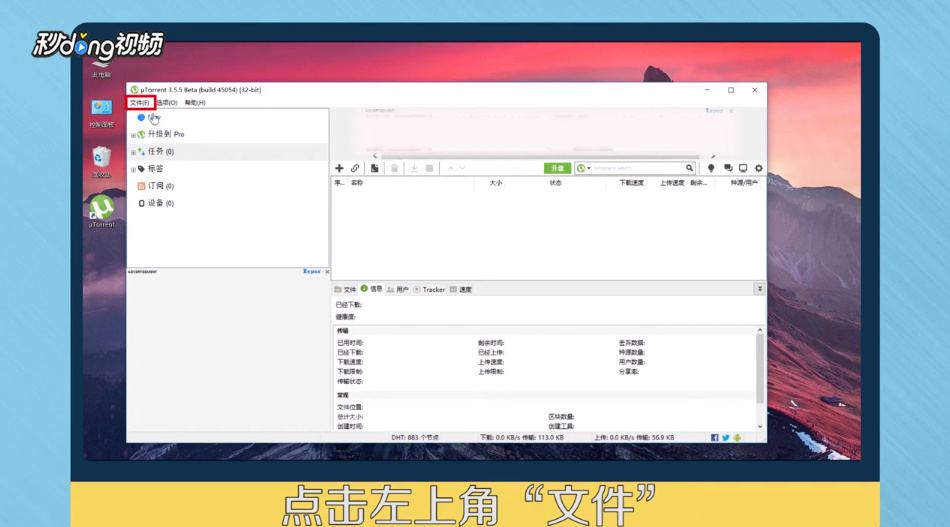The image size is (950, 527).
Task: Click detail pane scrollbar down arrow
Action: point(760,426)
